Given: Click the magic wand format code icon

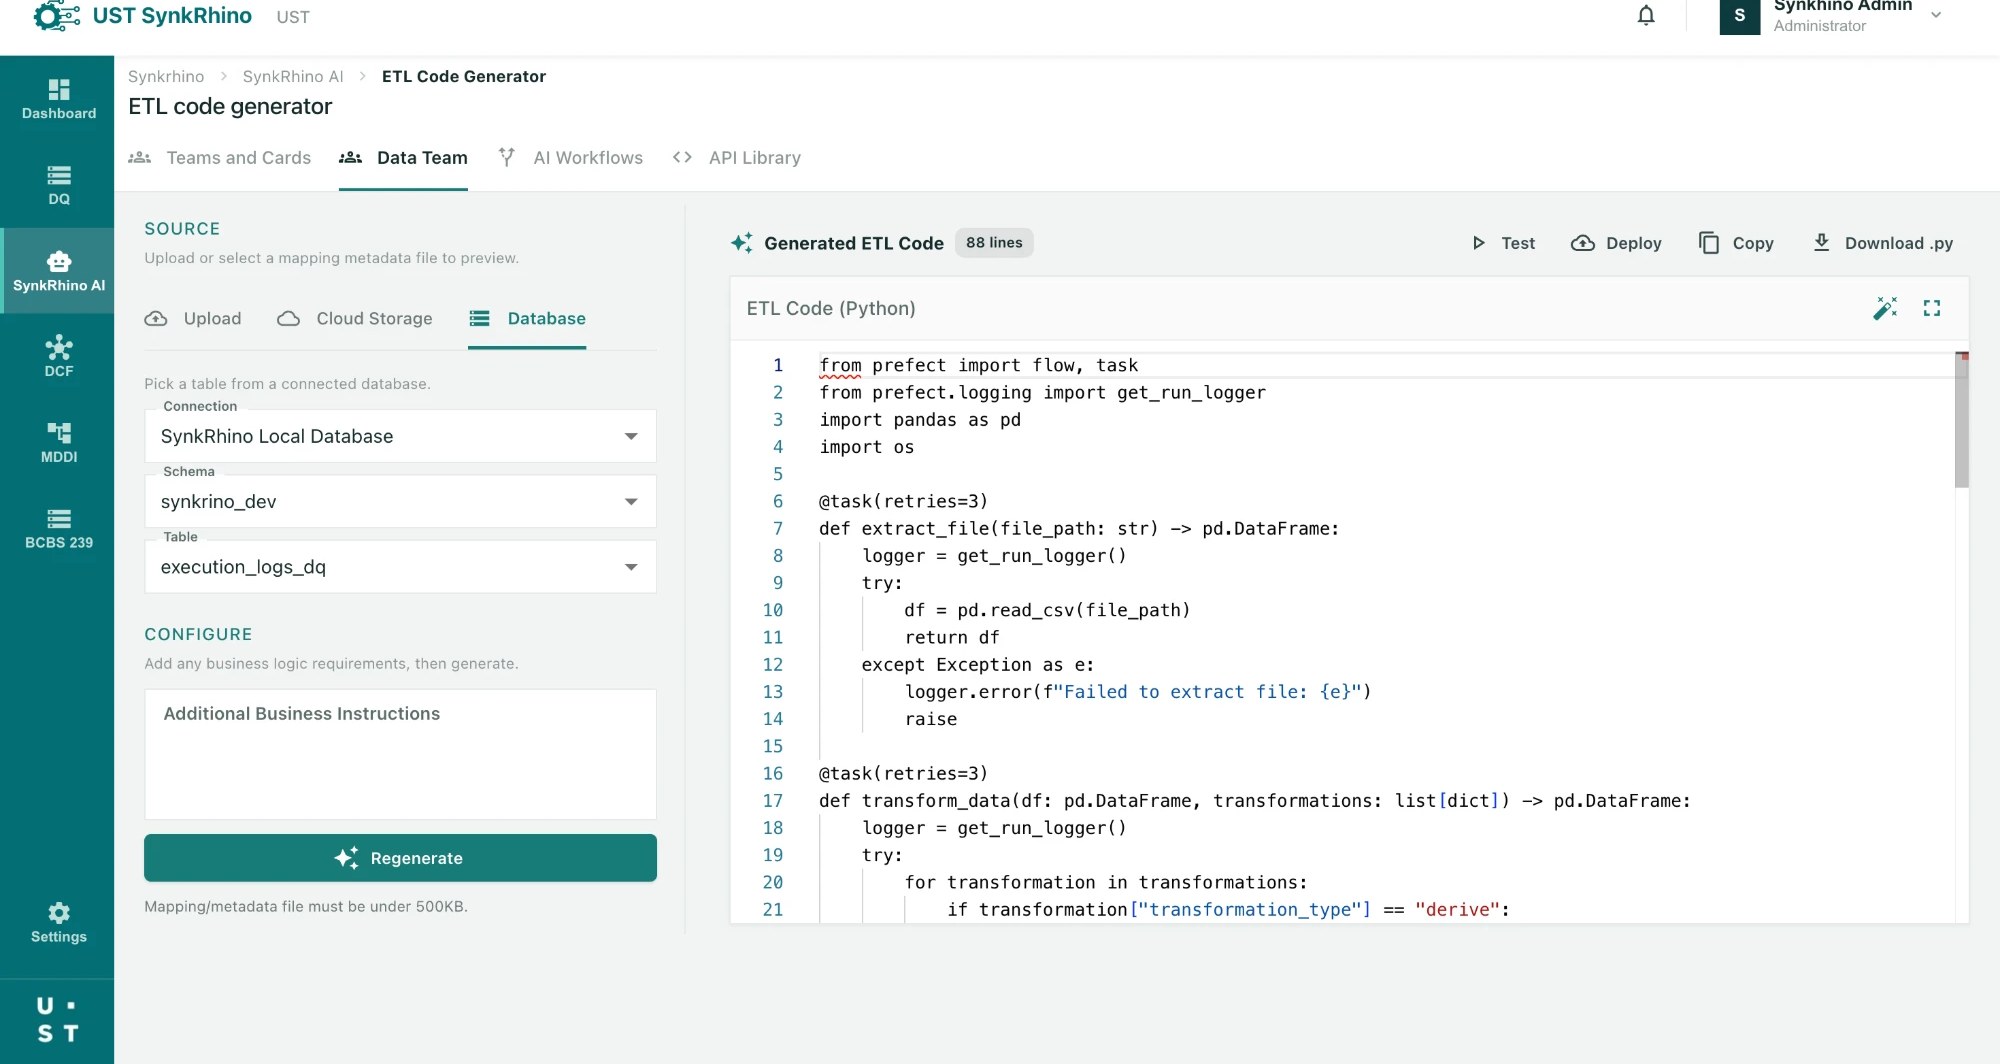Looking at the screenshot, I should 1885,308.
